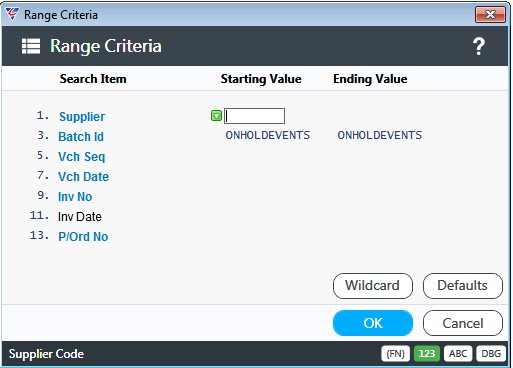The width and height of the screenshot is (513, 368).
Task: Select the Vch Date search item
Action: [x=83, y=177]
